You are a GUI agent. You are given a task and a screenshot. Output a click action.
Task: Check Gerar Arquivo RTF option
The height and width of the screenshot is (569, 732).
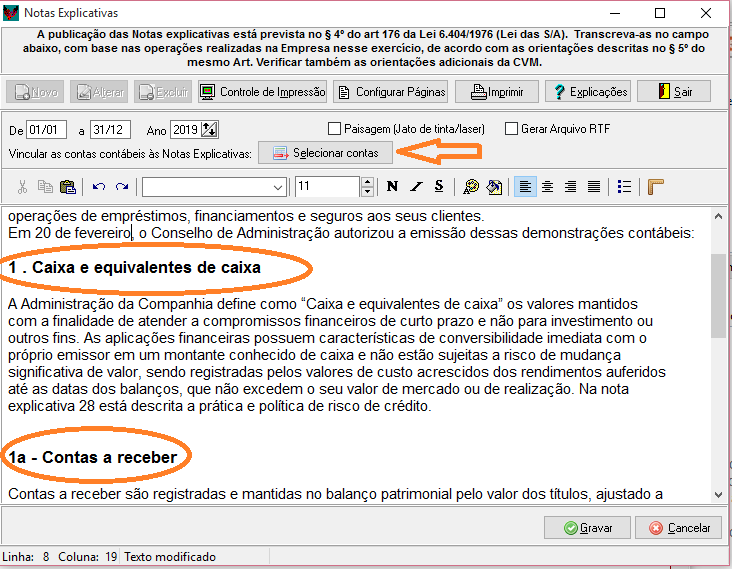pyautogui.click(x=512, y=129)
